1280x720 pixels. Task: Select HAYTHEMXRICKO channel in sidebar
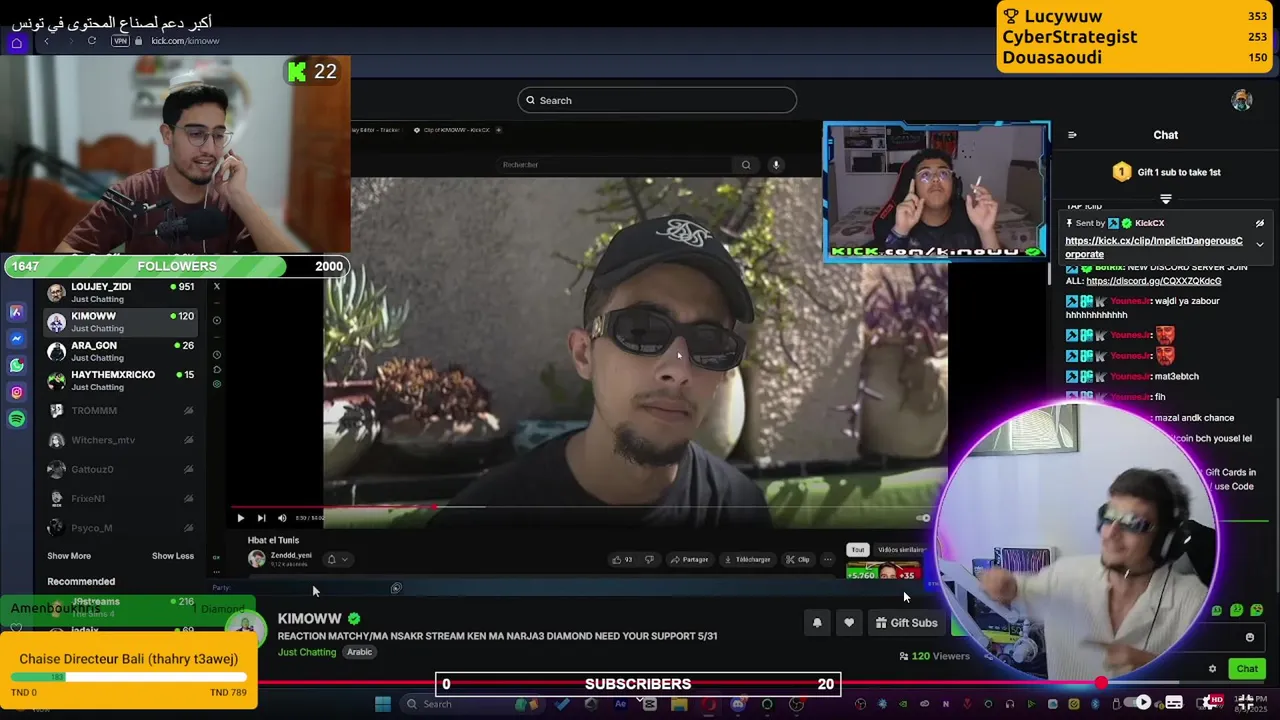[120, 380]
